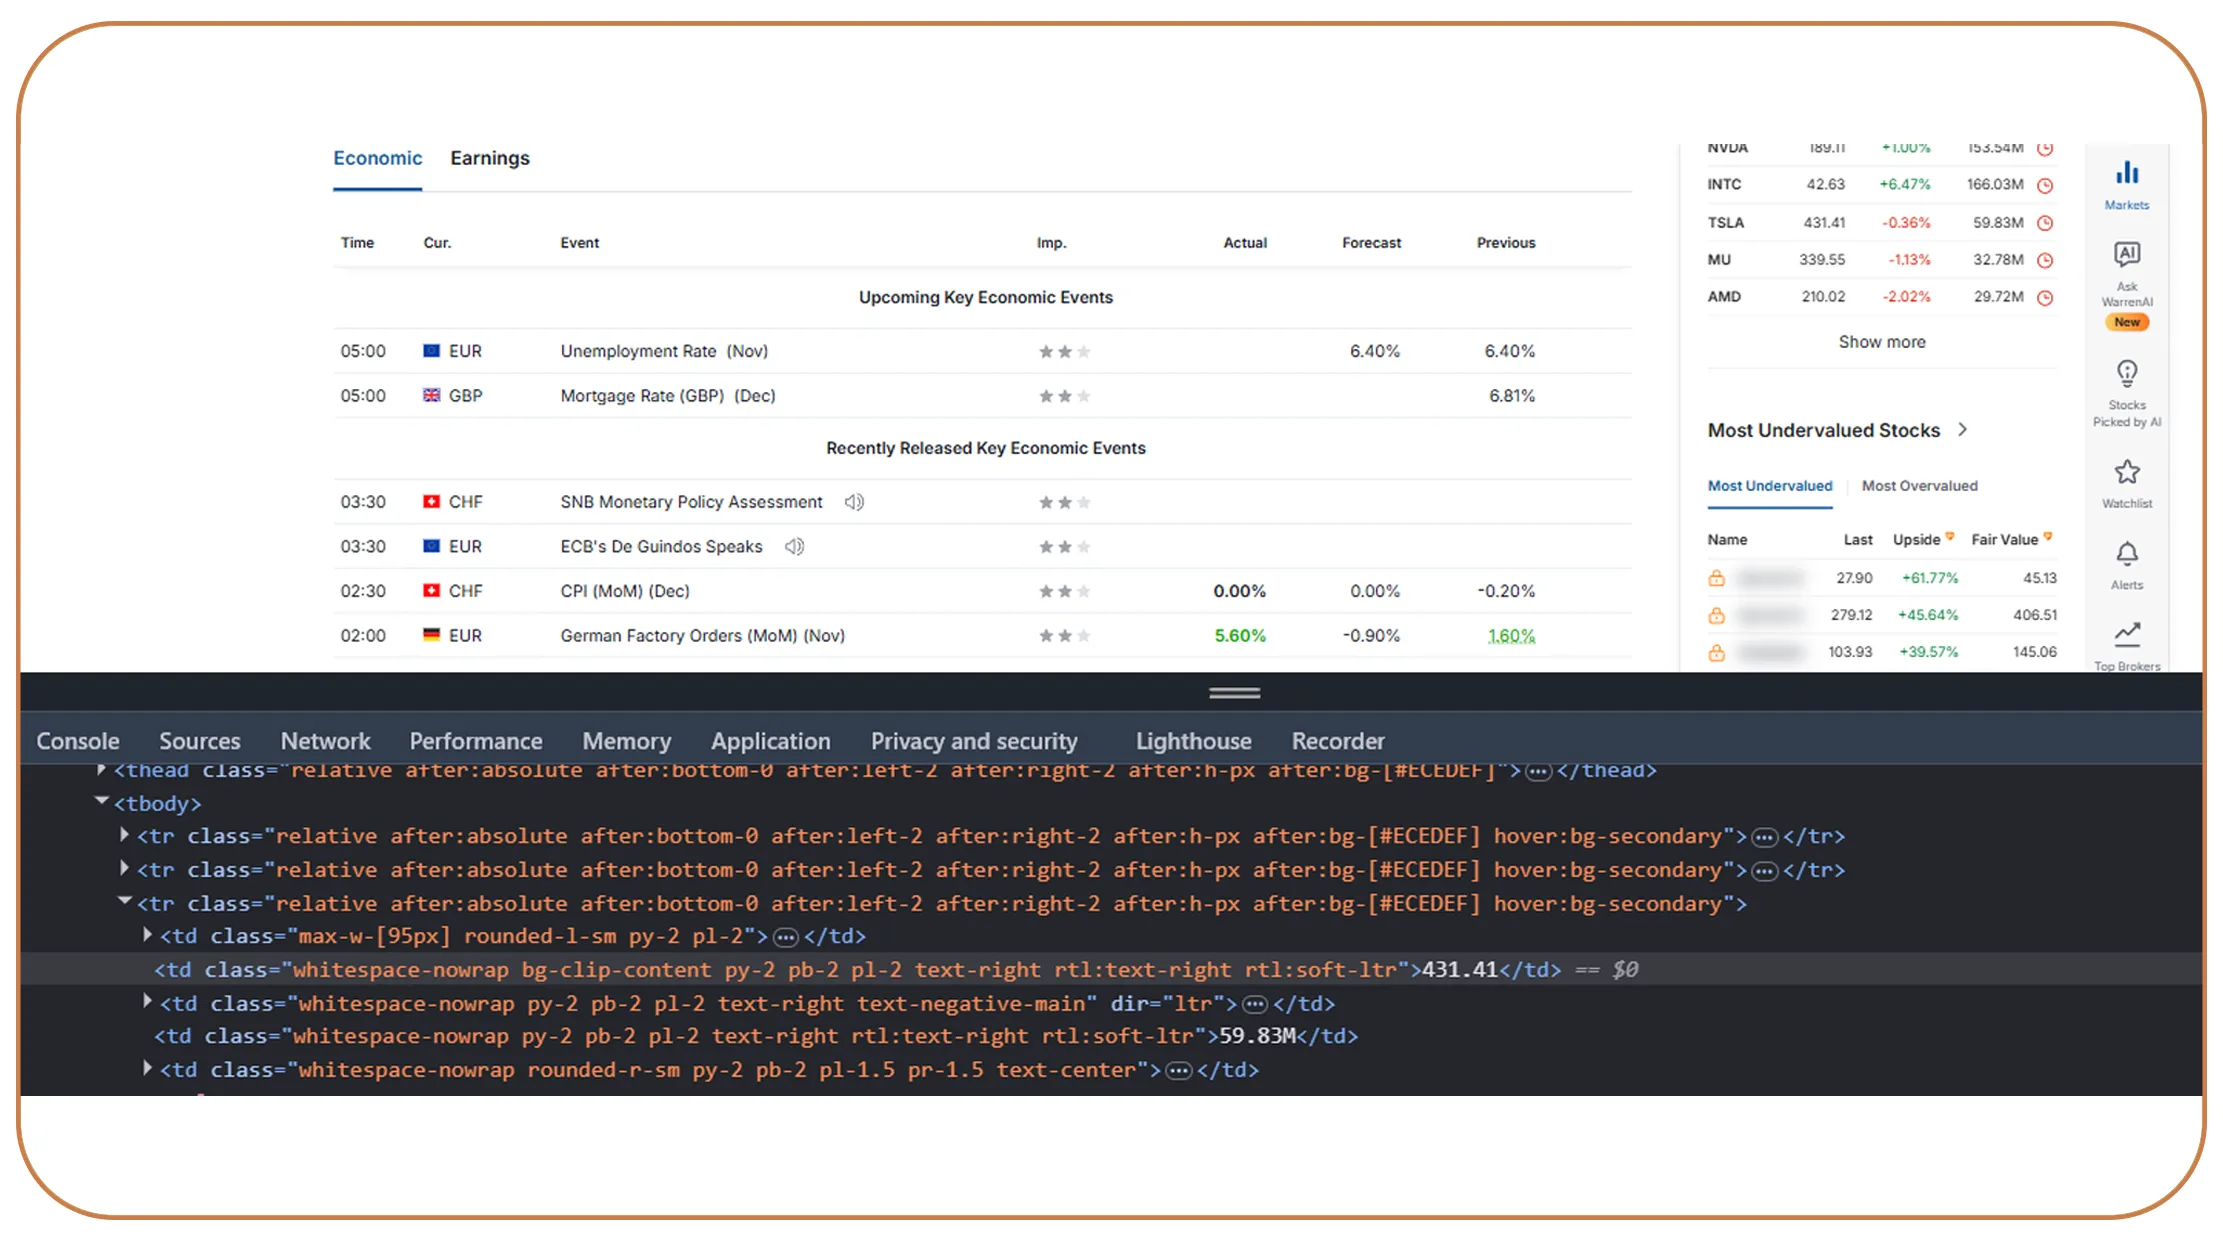Viewport: 2223px width, 1240px height.
Task: Set third importance star for Unemployment Rate event
Action: click(x=1084, y=351)
